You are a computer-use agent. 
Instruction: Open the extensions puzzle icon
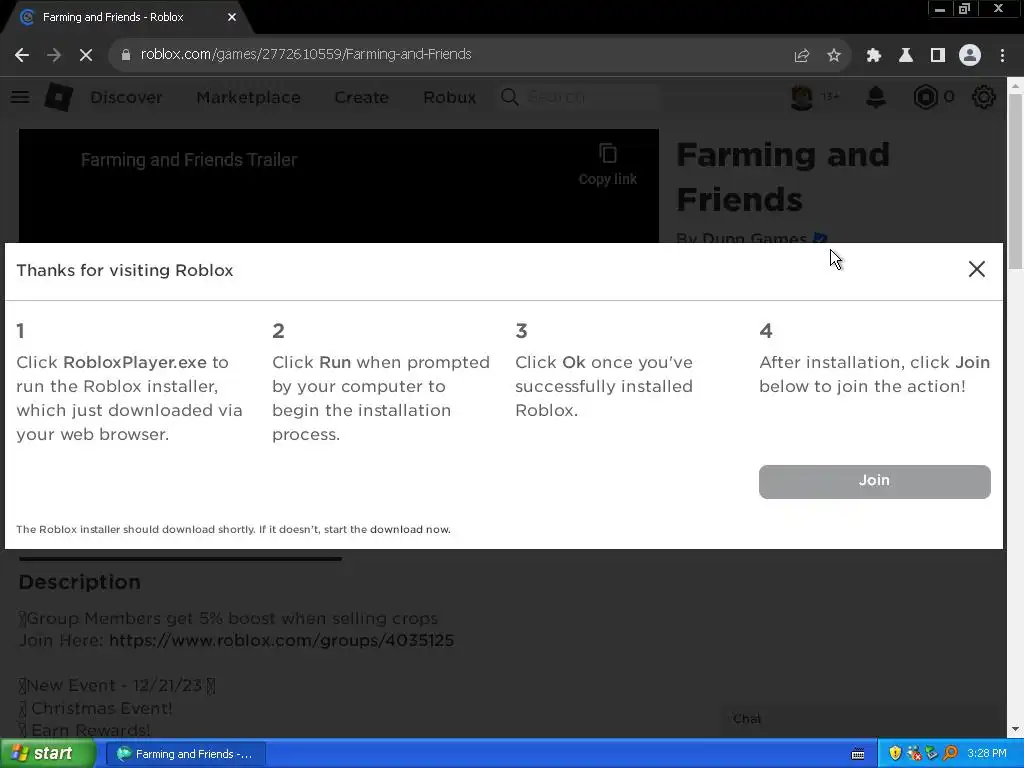click(874, 55)
